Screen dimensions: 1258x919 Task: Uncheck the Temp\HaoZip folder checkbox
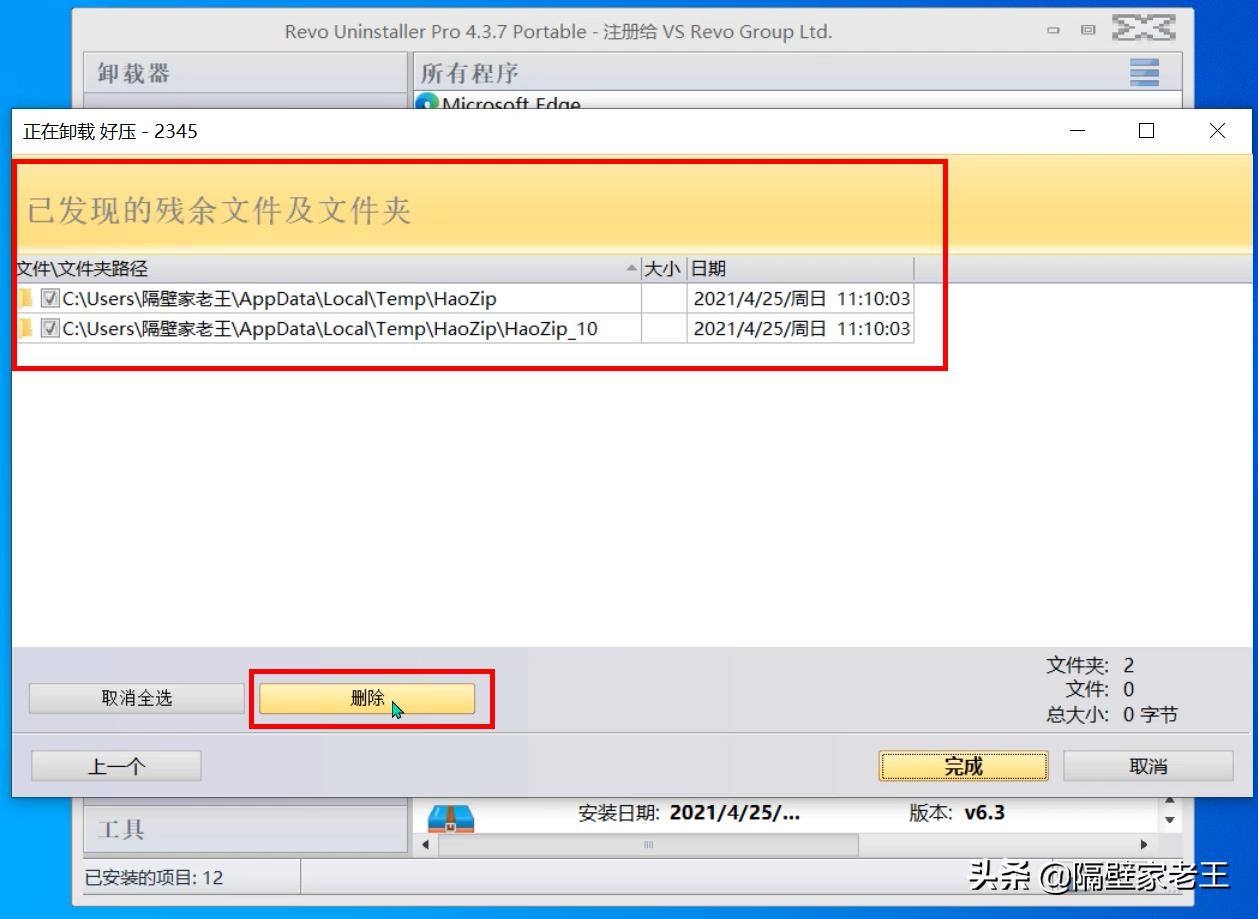[x=49, y=298]
